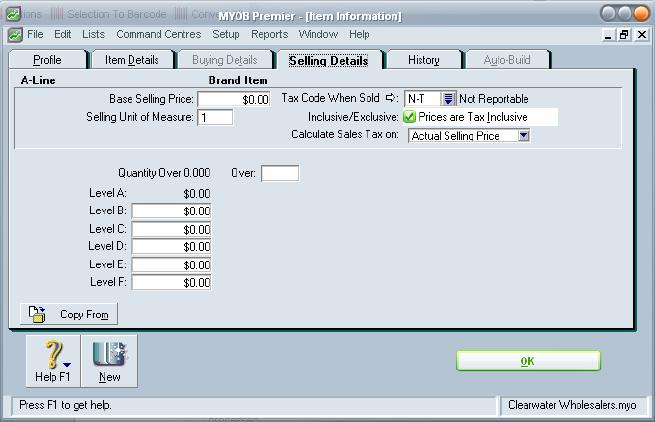Image resolution: width=655 pixels, height=422 pixels.
Task: Click the Press F1 to get help status text
Action: (65, 405)
